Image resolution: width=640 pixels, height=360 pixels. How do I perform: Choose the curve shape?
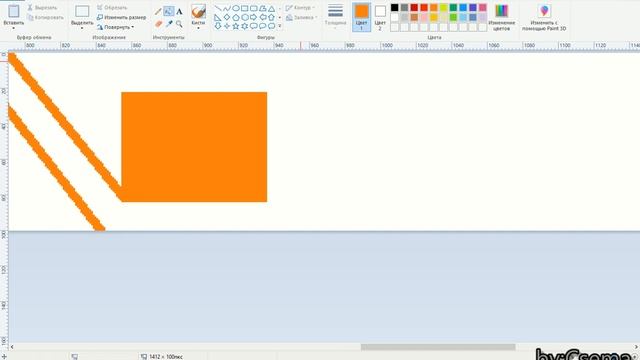point(227,8)
